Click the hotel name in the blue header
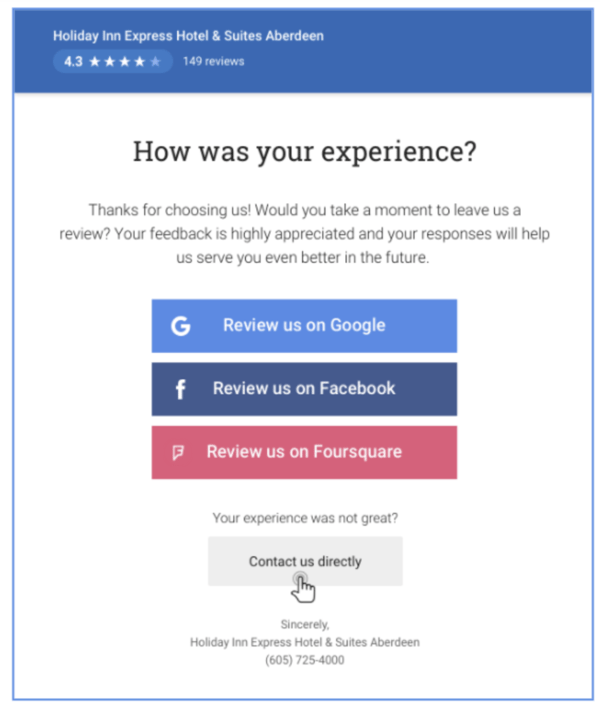This screenshot has width=600, height=710. tap(188, 36)
